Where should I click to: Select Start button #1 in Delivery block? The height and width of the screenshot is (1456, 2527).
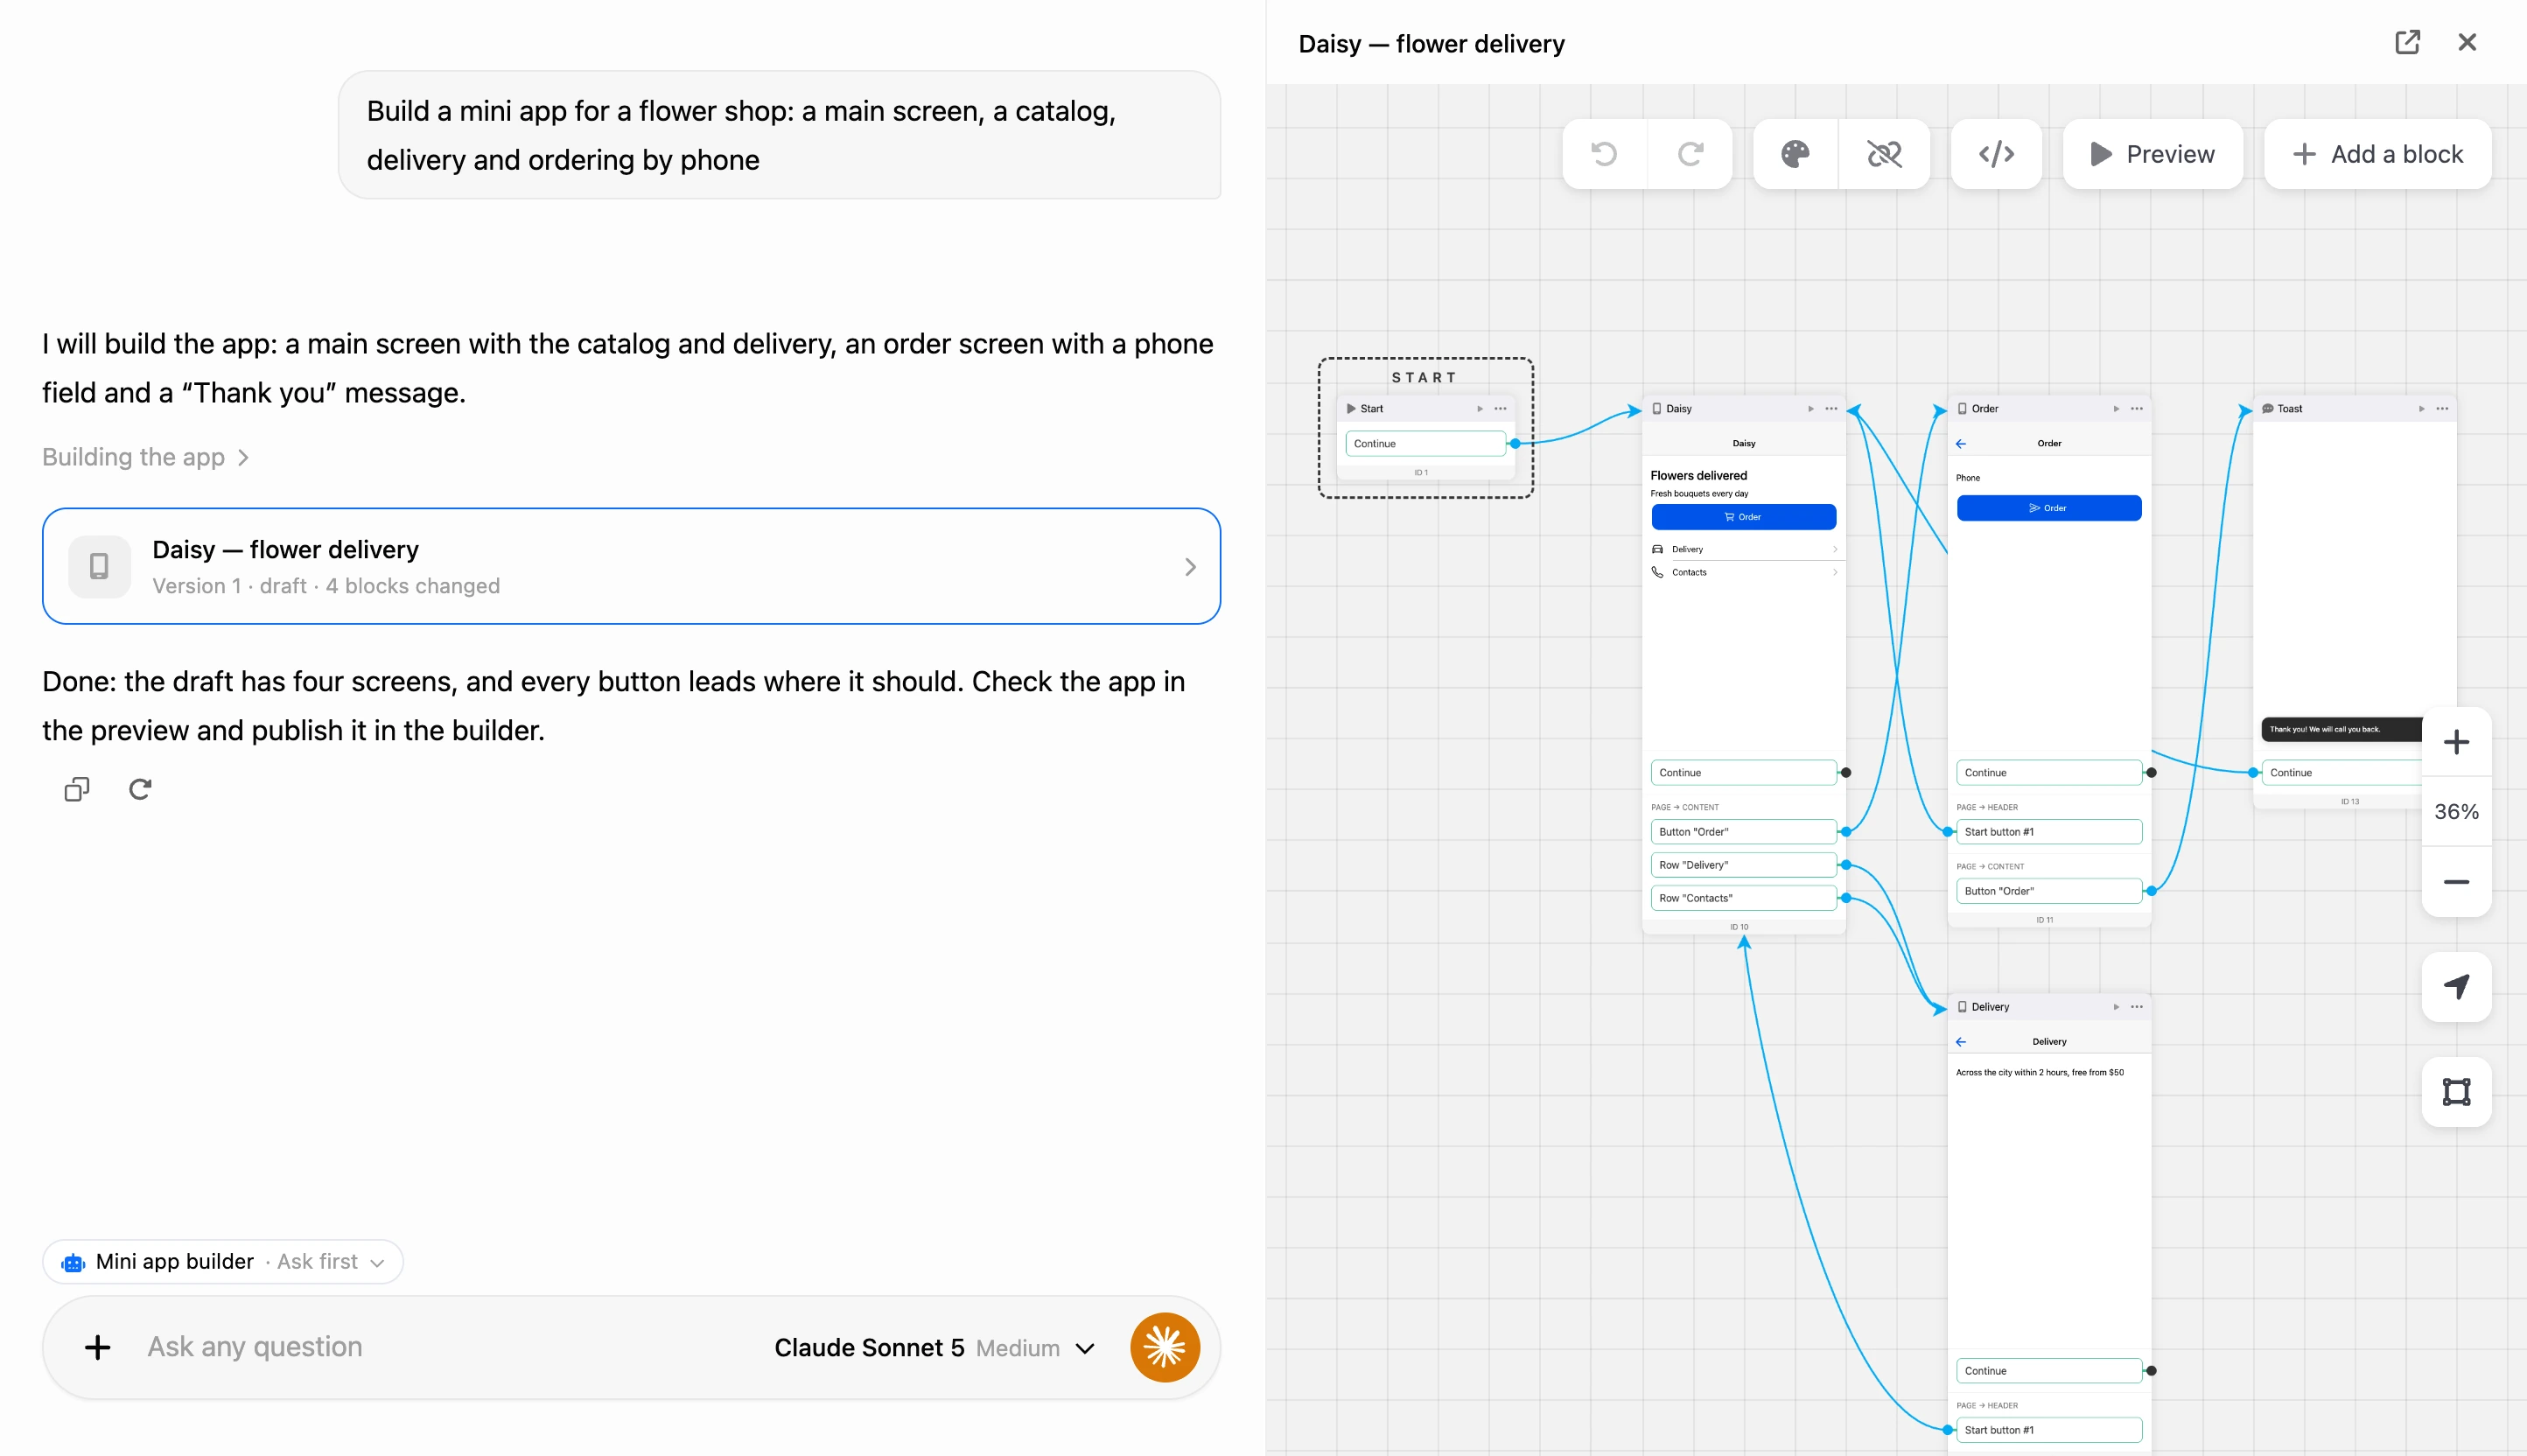2049,1429
